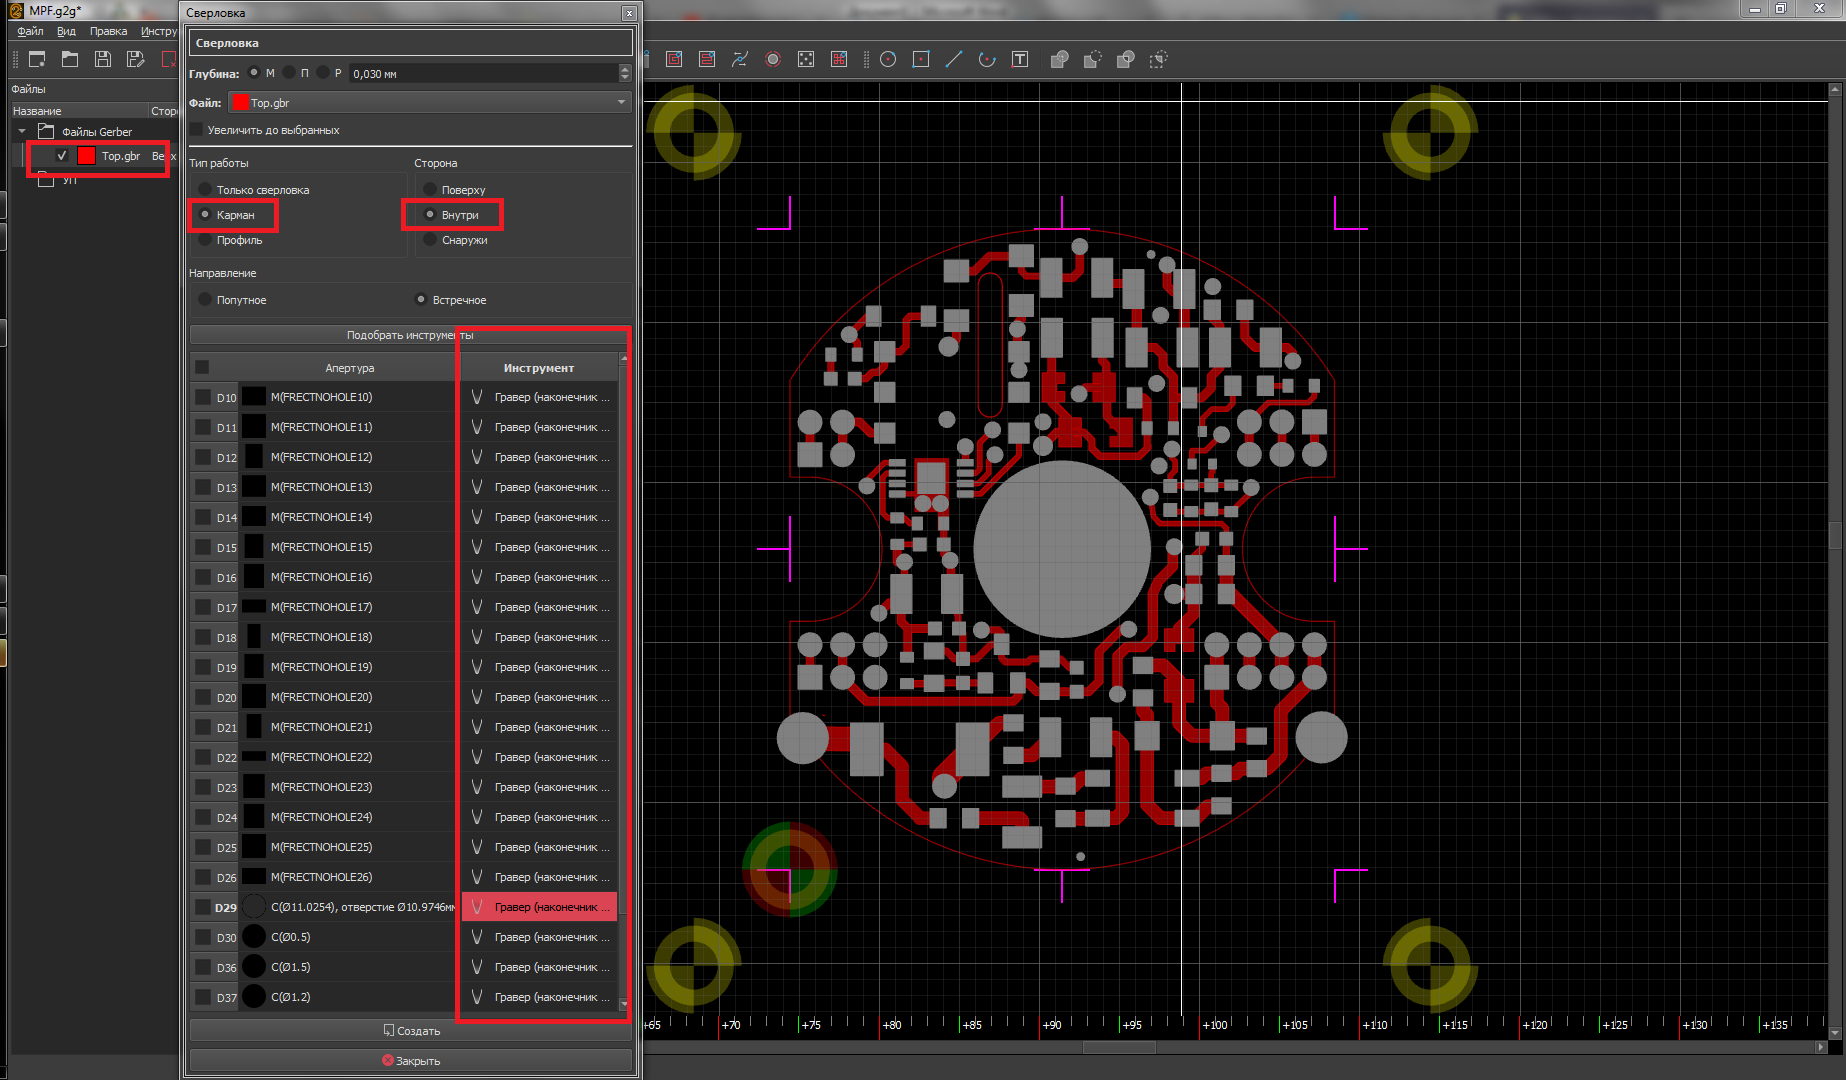Select the Поверху side option
Viewport: 1846px width, 1080px height.
(430, 190)
